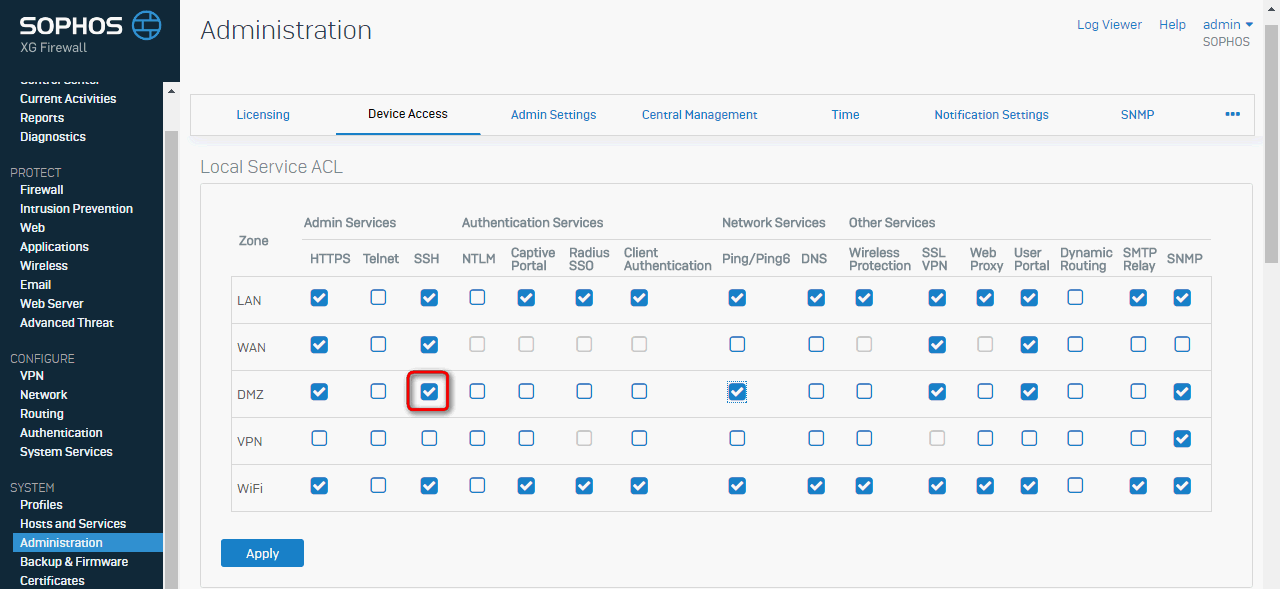Open the Admin Settings tab
This screenshot has height=589, width=1280.
click(x=553, y=115)
